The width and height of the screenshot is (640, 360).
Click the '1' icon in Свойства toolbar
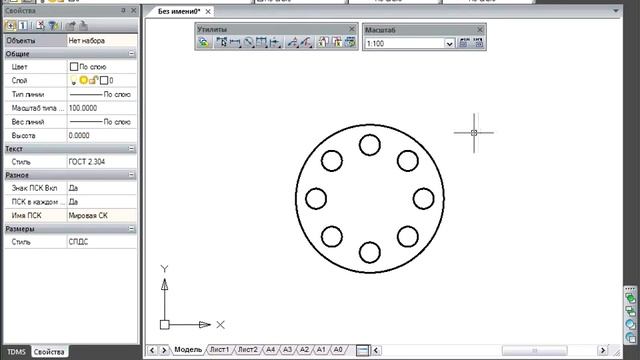[23, 26]
